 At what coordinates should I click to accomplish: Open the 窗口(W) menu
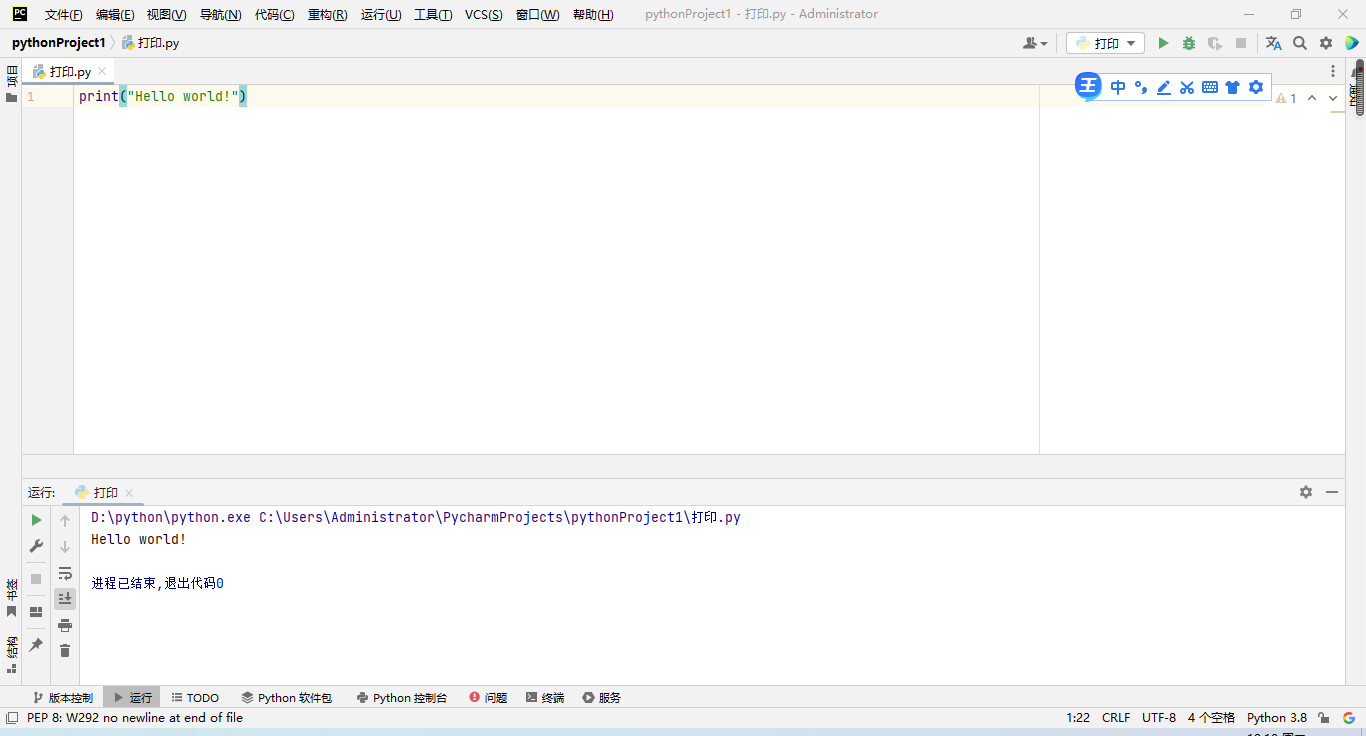(x=538, y=14)
